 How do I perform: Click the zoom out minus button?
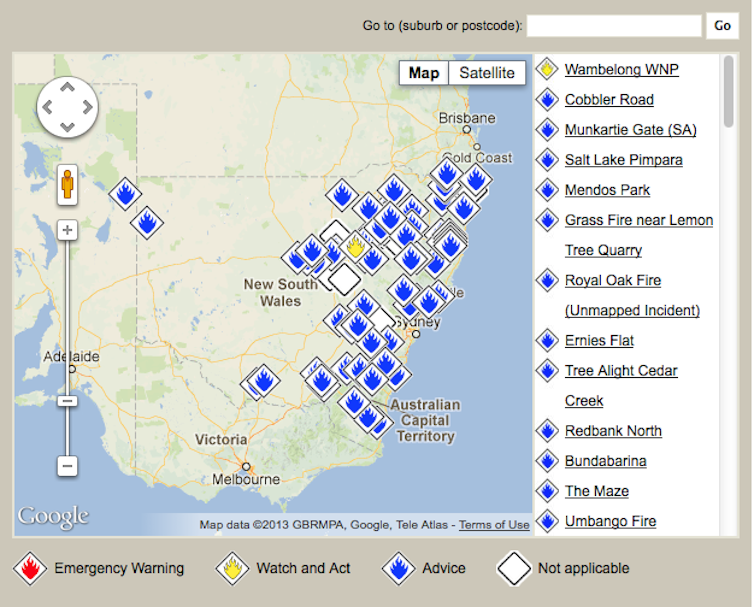67,466
